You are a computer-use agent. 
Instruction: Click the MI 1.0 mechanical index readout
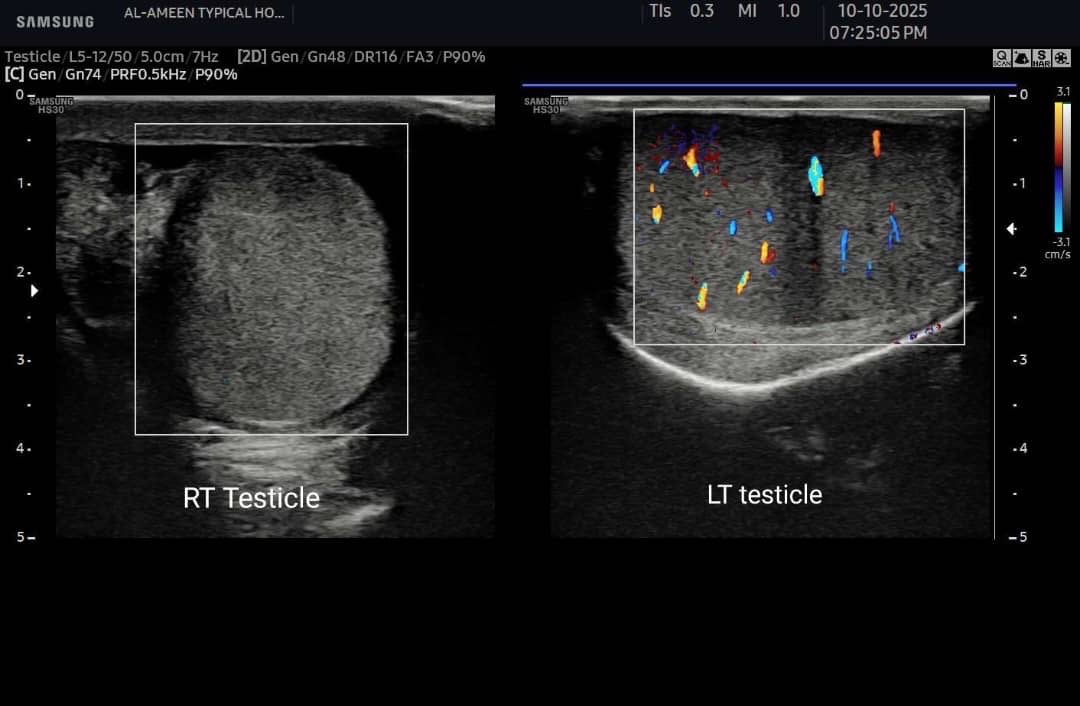pos(769,11)
